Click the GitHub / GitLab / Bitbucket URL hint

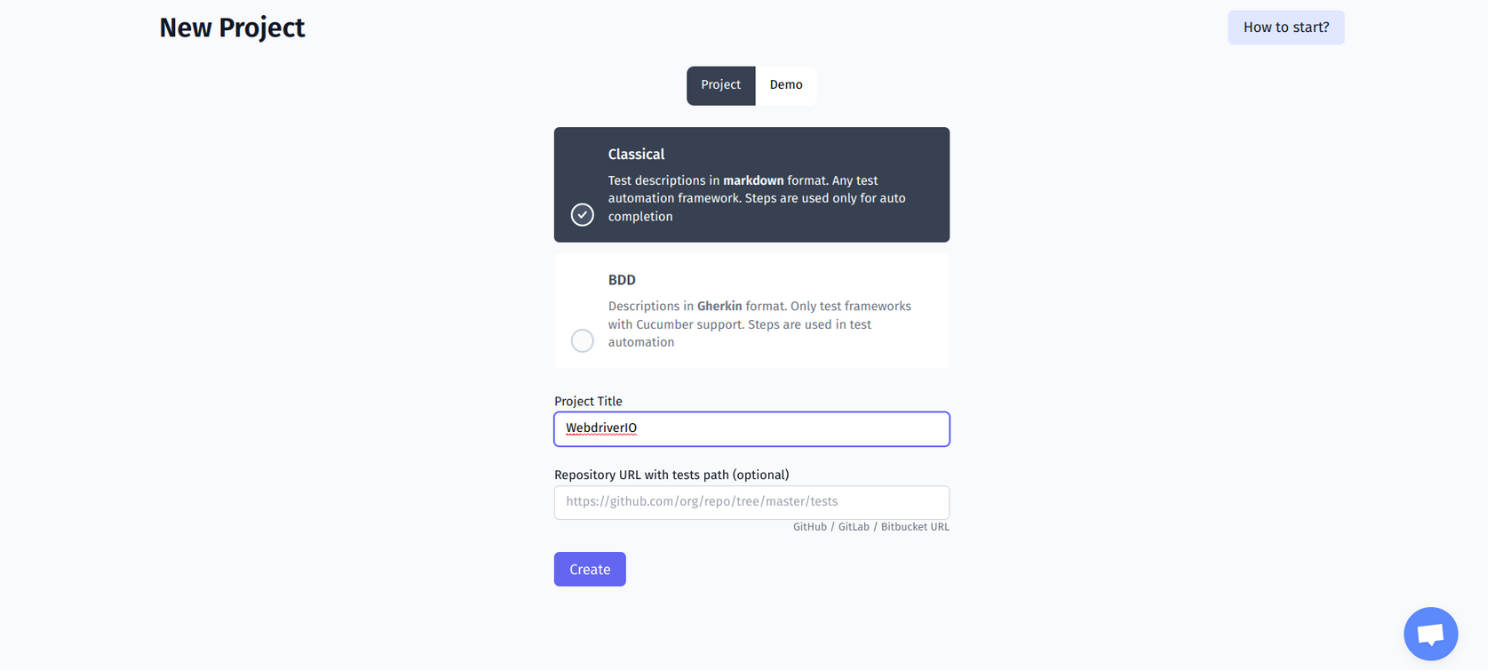coord(870,526)
